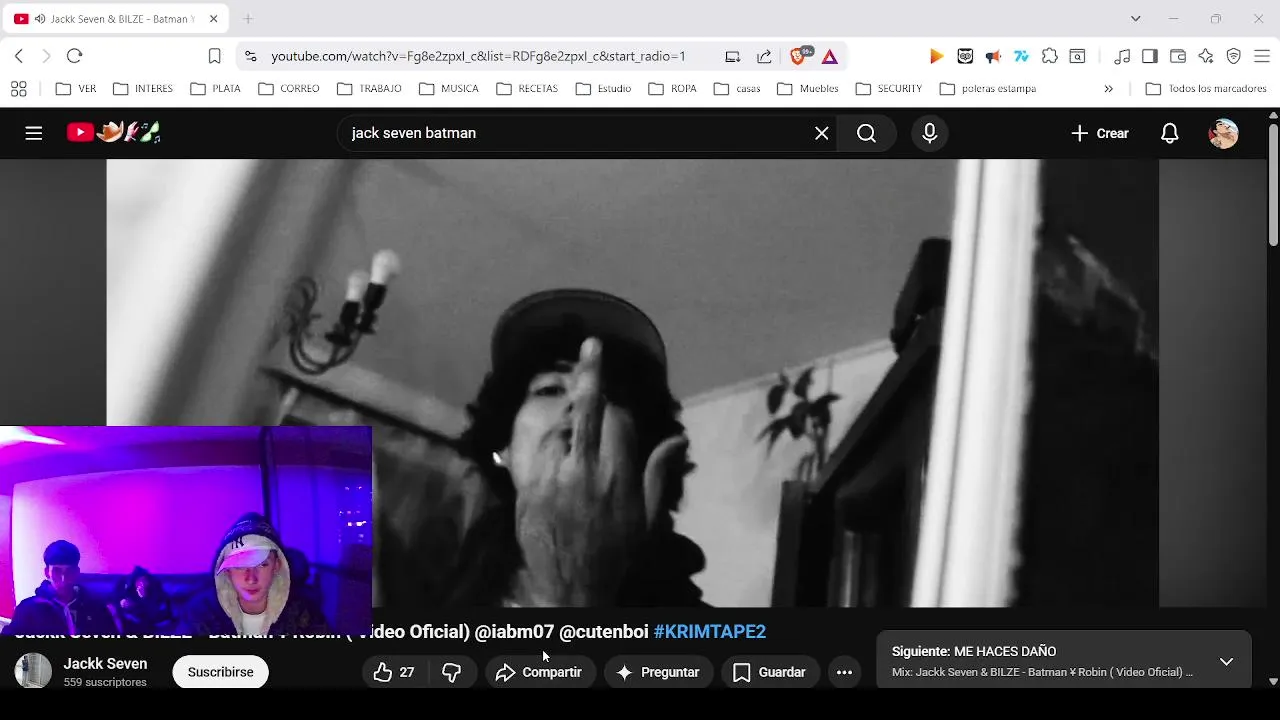
Task: Mute tab via speaker icon
Action: point(40,18)
